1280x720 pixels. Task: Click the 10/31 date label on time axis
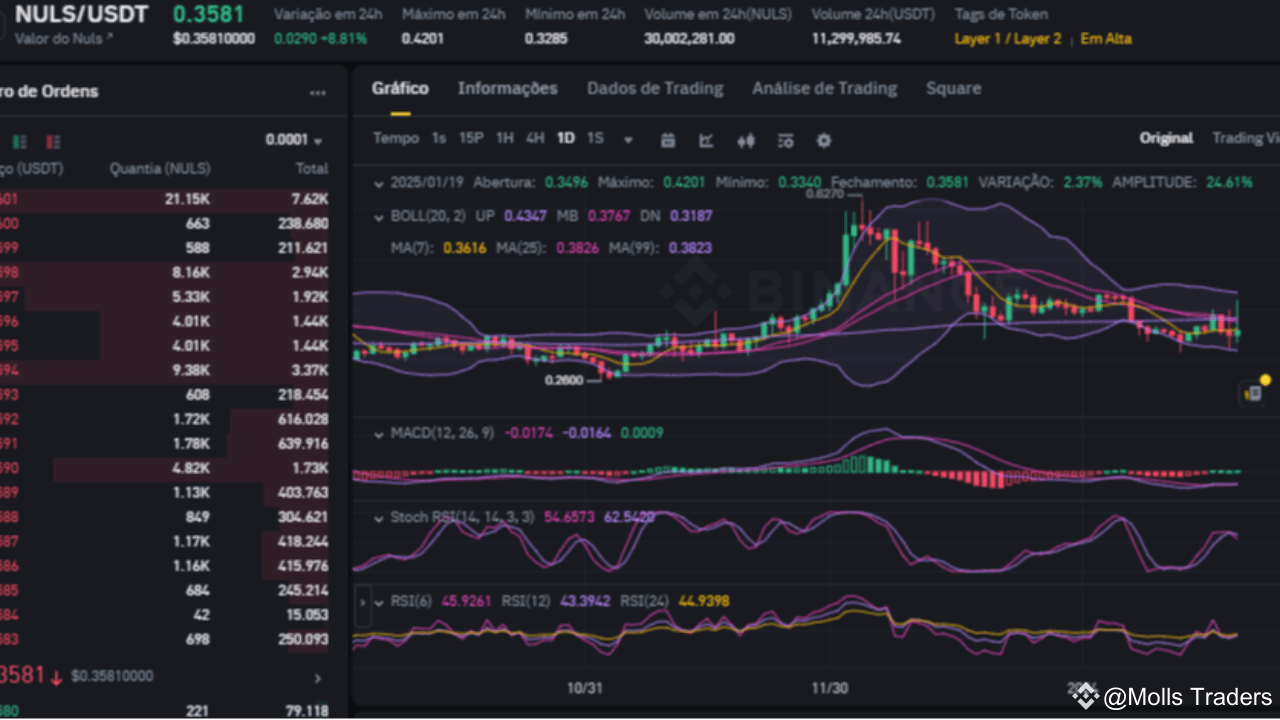pos(584,688)
